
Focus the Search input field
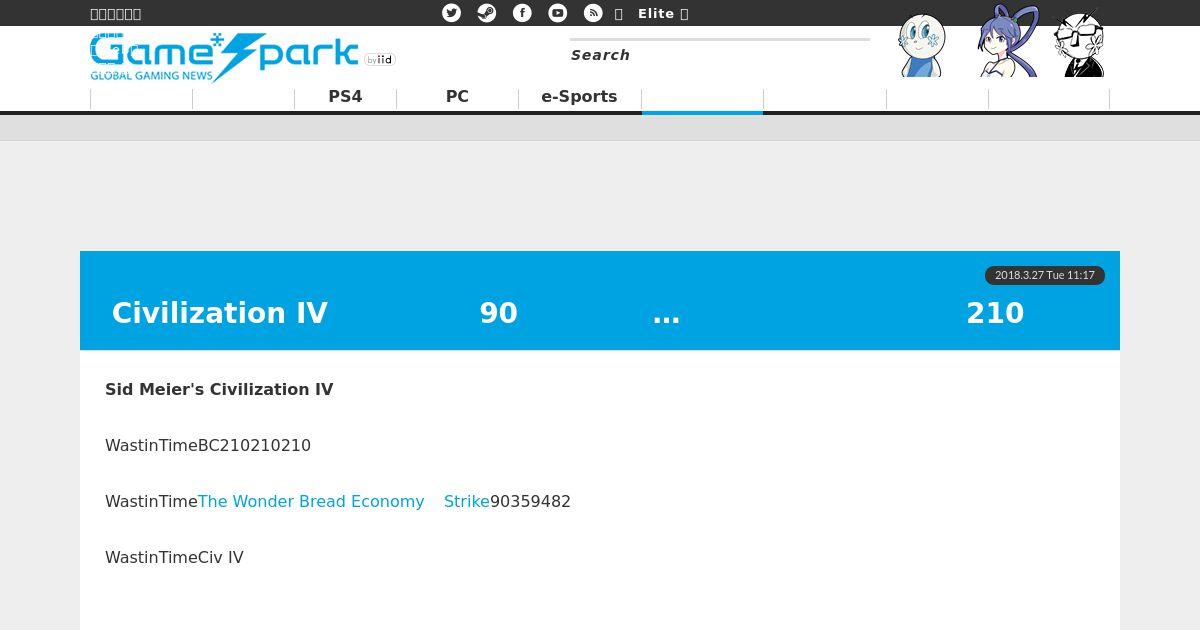coord(720,55)
